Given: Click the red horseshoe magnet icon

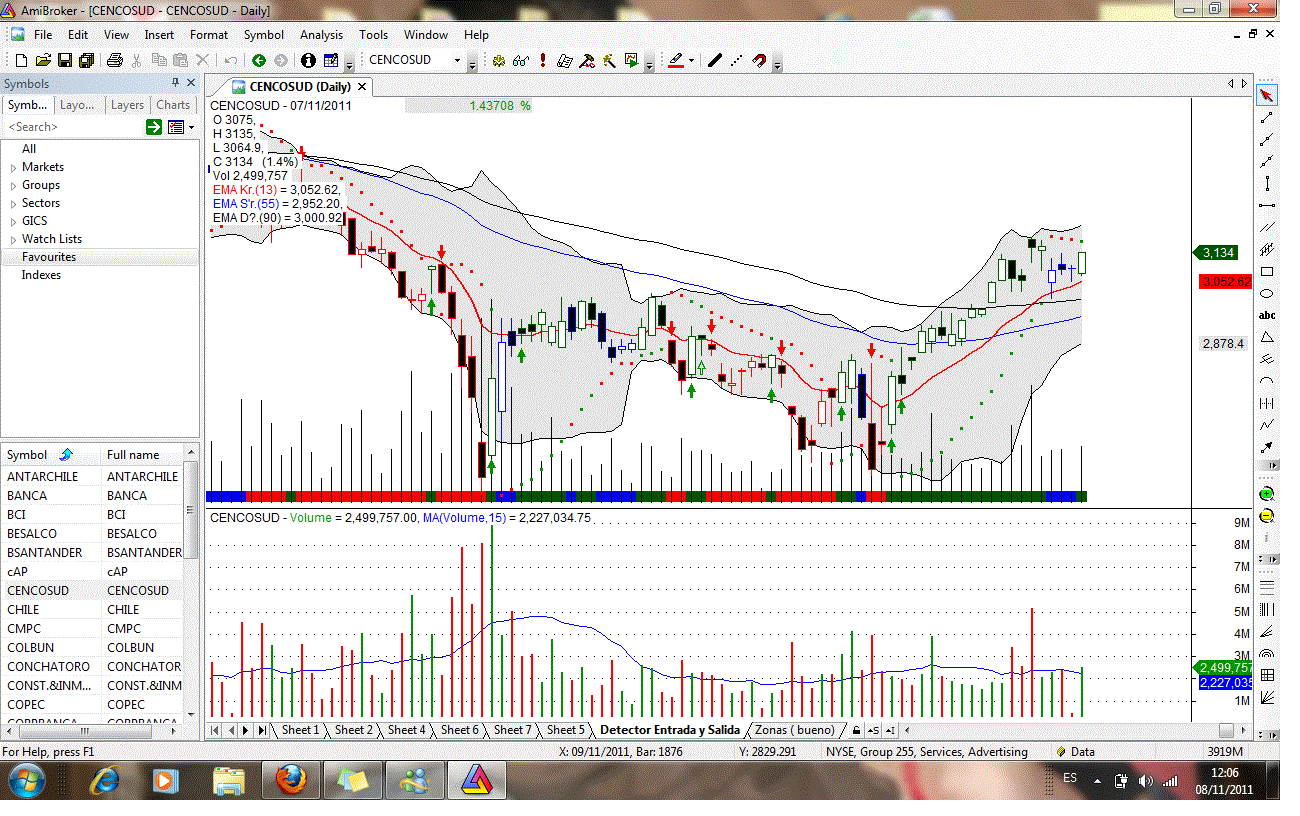Looking at the screenshot, I should [759, 61].
